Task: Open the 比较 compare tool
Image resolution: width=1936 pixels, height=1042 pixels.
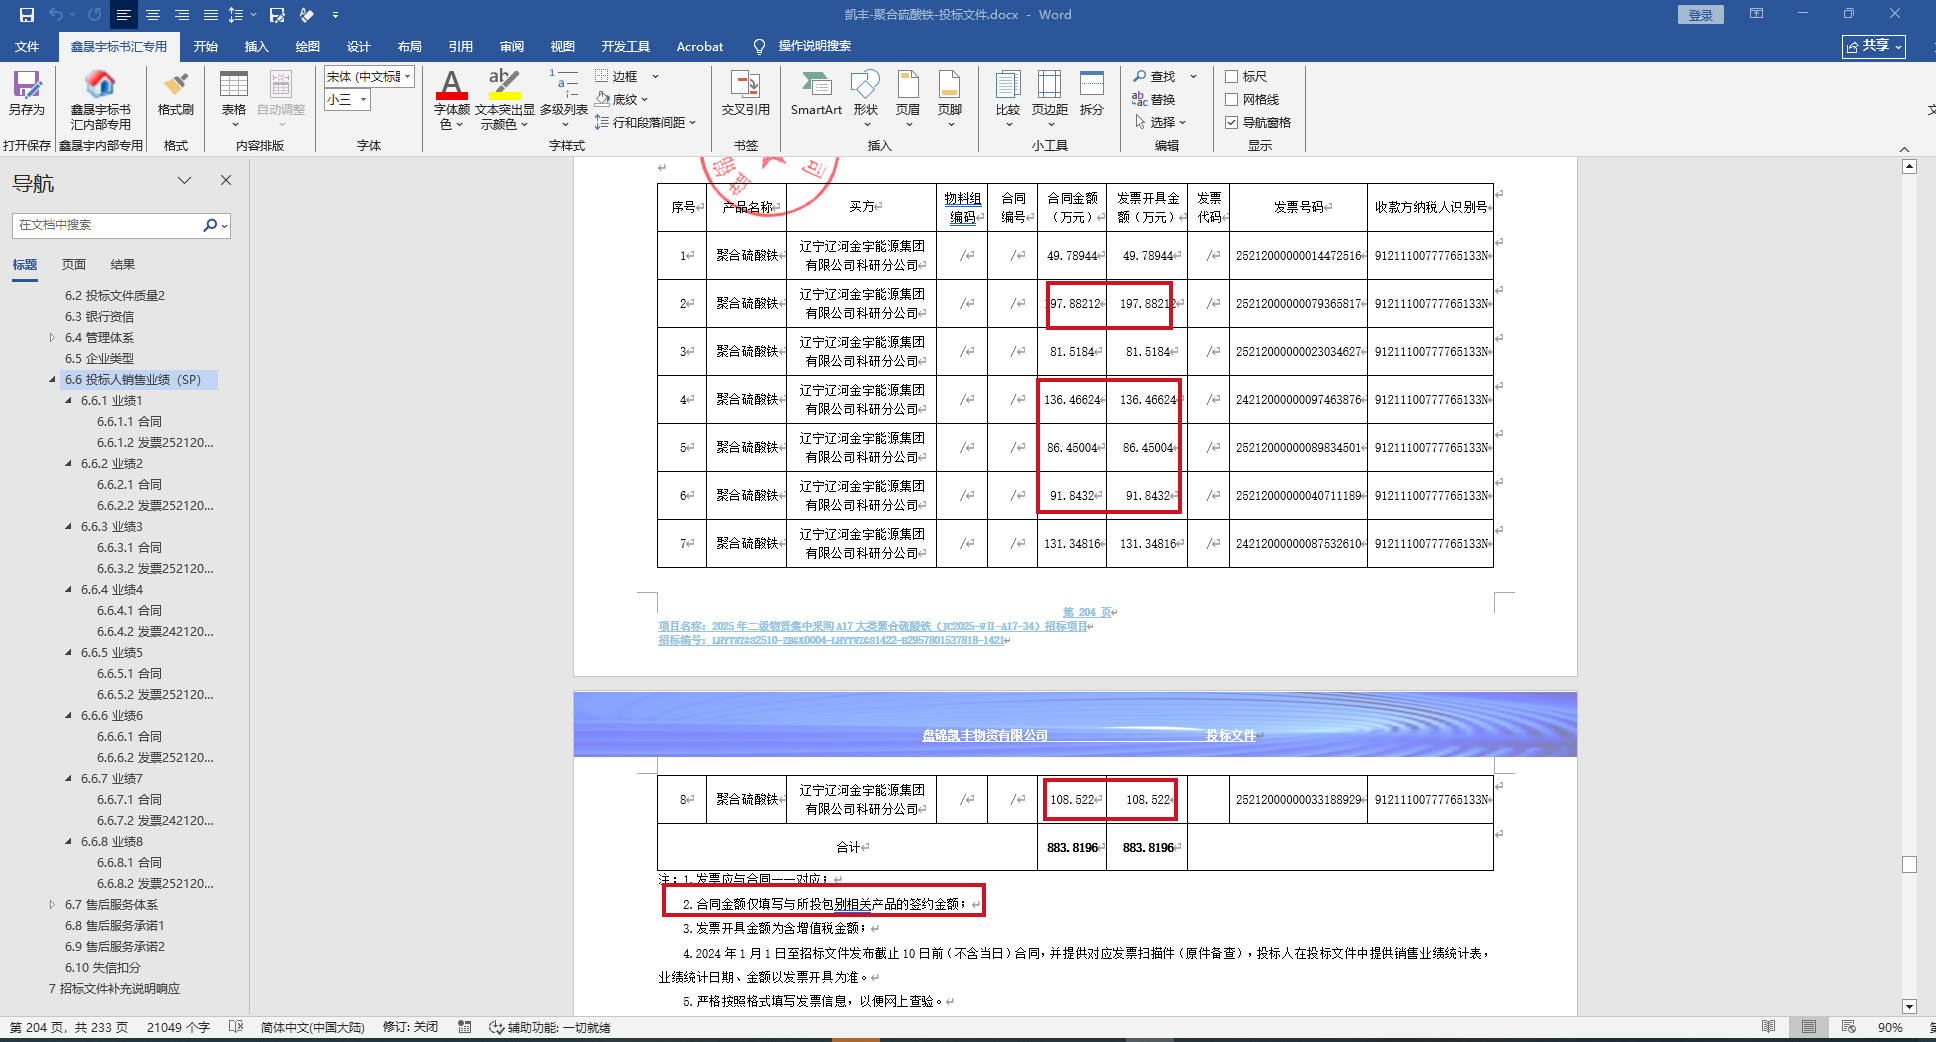Action: click(x=1008, y=90)
